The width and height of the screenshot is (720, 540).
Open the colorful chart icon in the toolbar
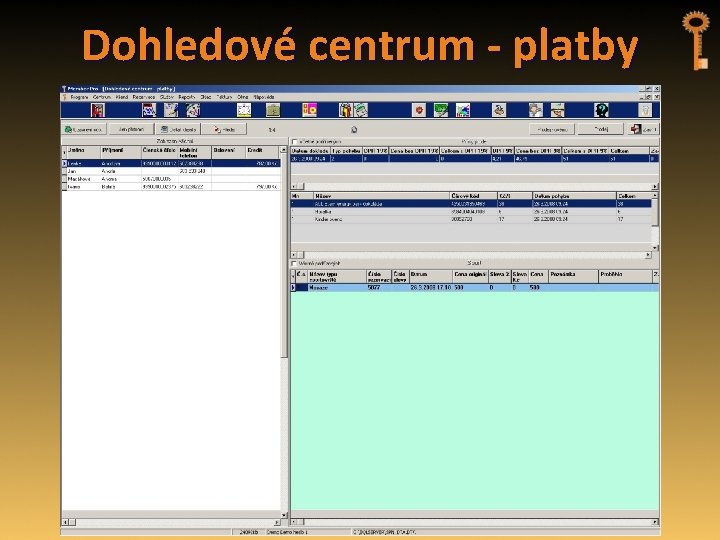463,110
